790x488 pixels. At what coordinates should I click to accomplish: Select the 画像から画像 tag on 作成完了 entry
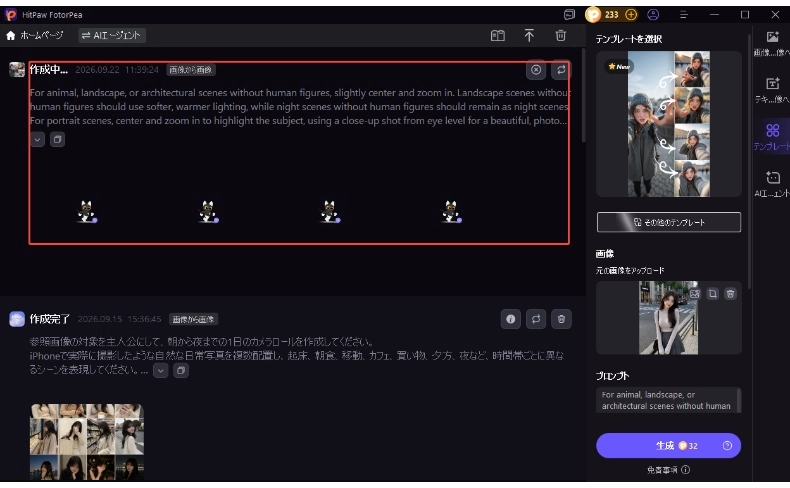193,319
